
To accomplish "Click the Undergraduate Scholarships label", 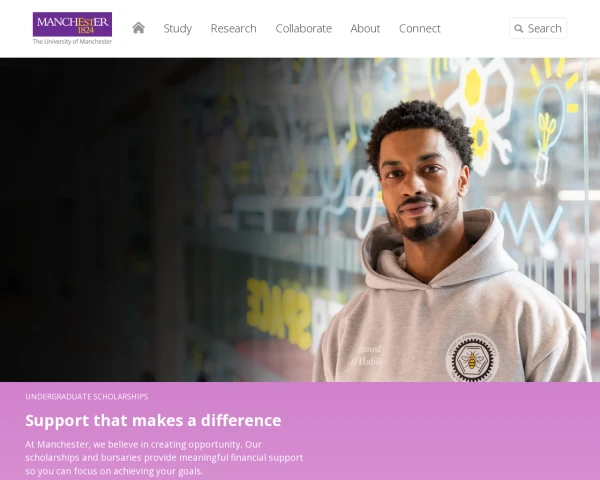I will point(86,397).
